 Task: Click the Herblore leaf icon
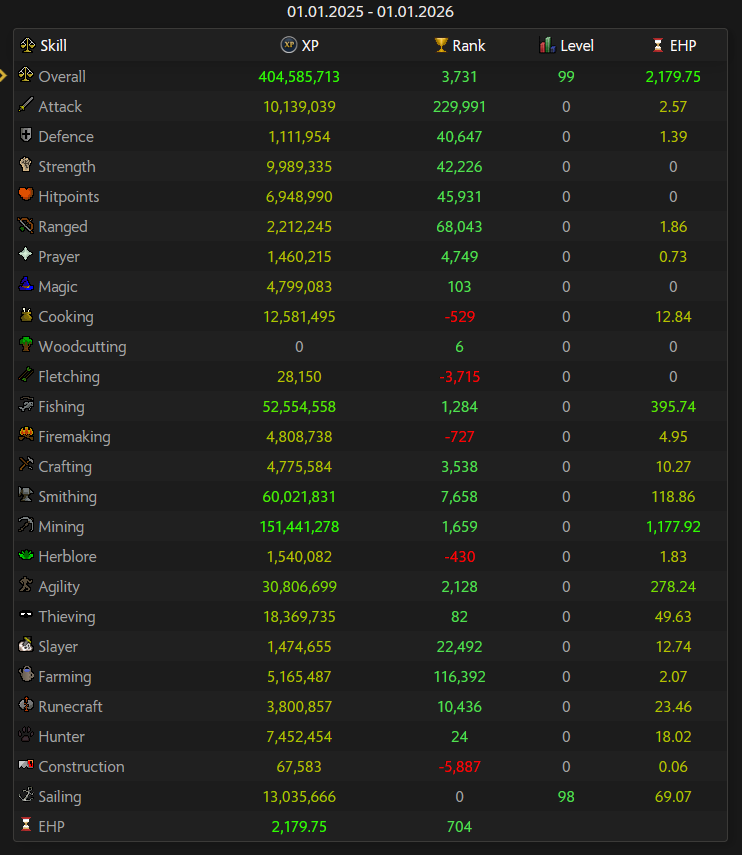26,555
